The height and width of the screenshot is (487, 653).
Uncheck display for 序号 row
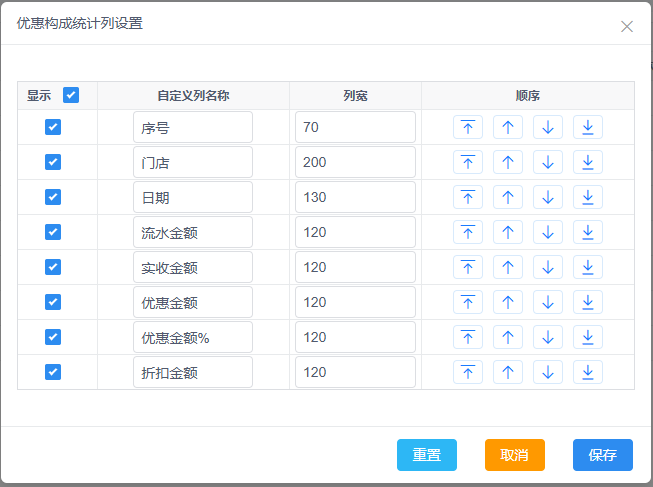[53, 127]
